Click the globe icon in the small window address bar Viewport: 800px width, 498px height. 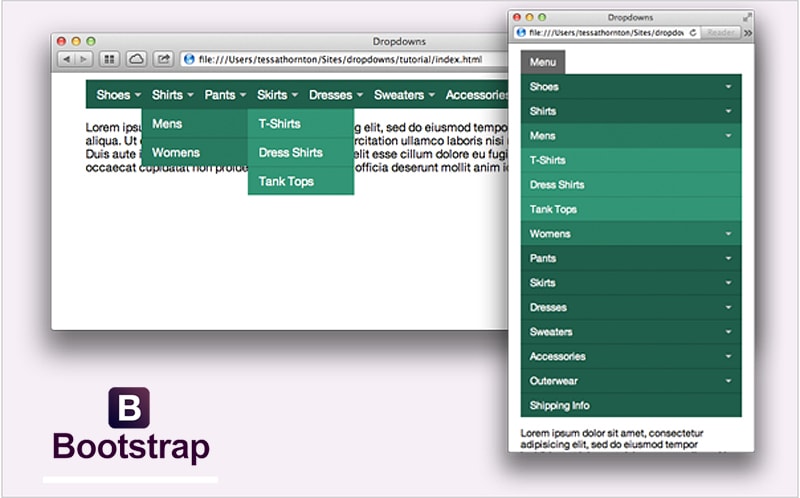[x=521, y=33]
